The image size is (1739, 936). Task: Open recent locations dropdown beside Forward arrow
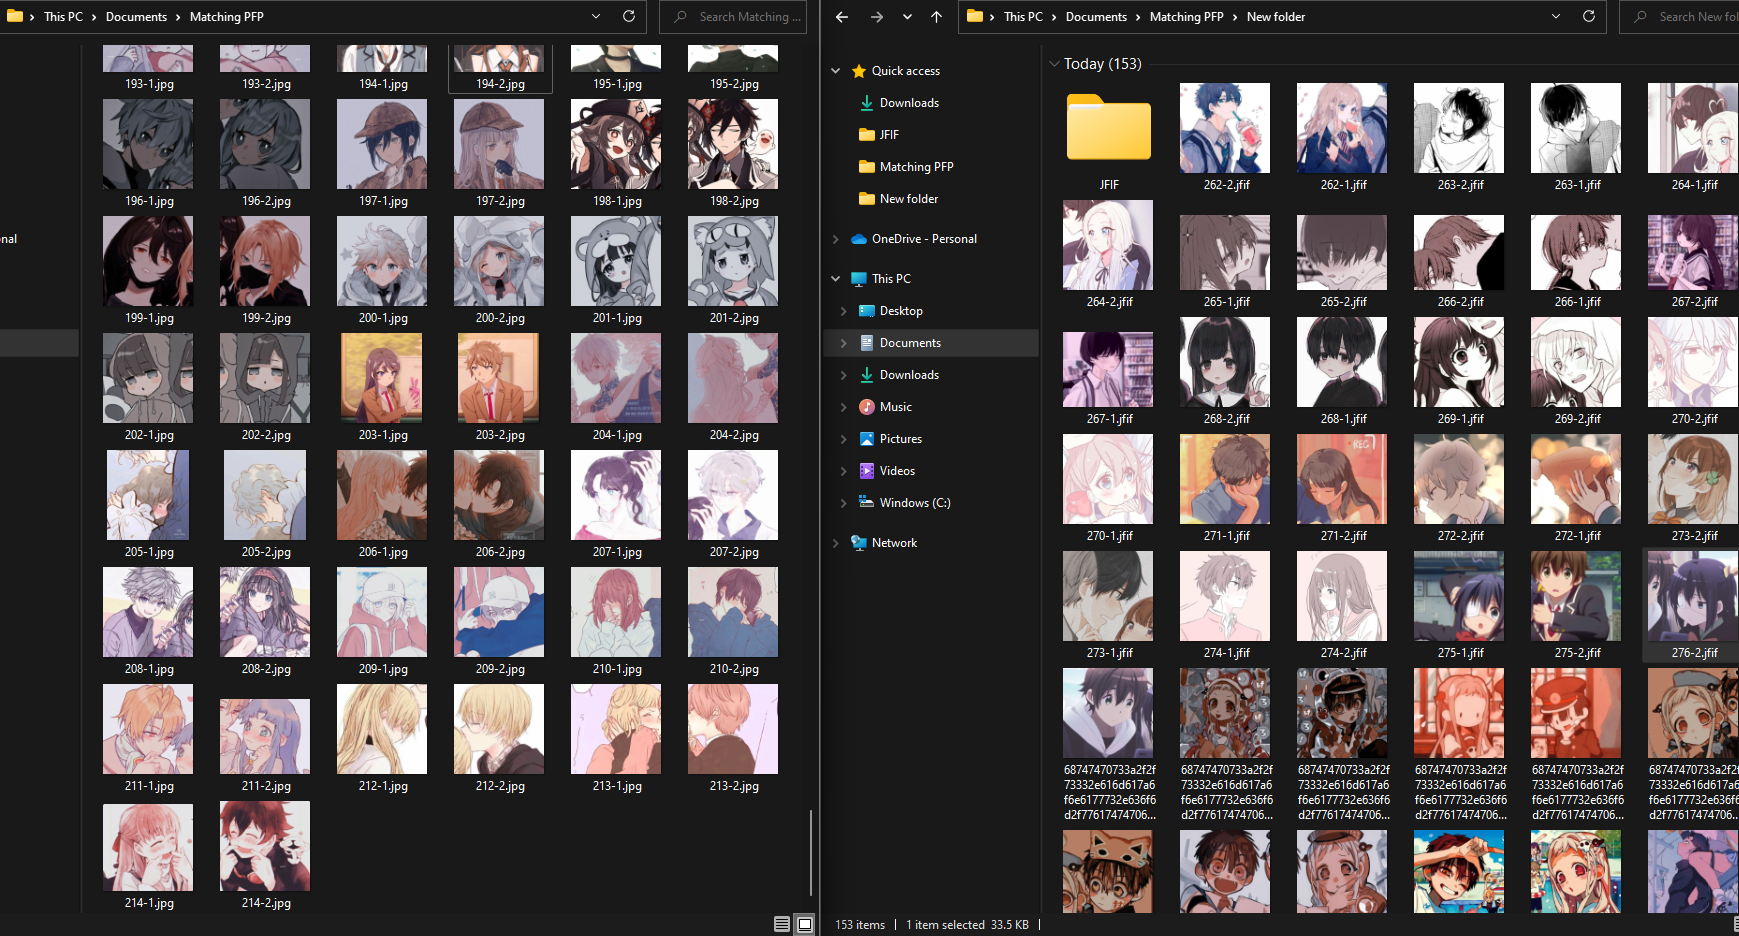[907, 17]
